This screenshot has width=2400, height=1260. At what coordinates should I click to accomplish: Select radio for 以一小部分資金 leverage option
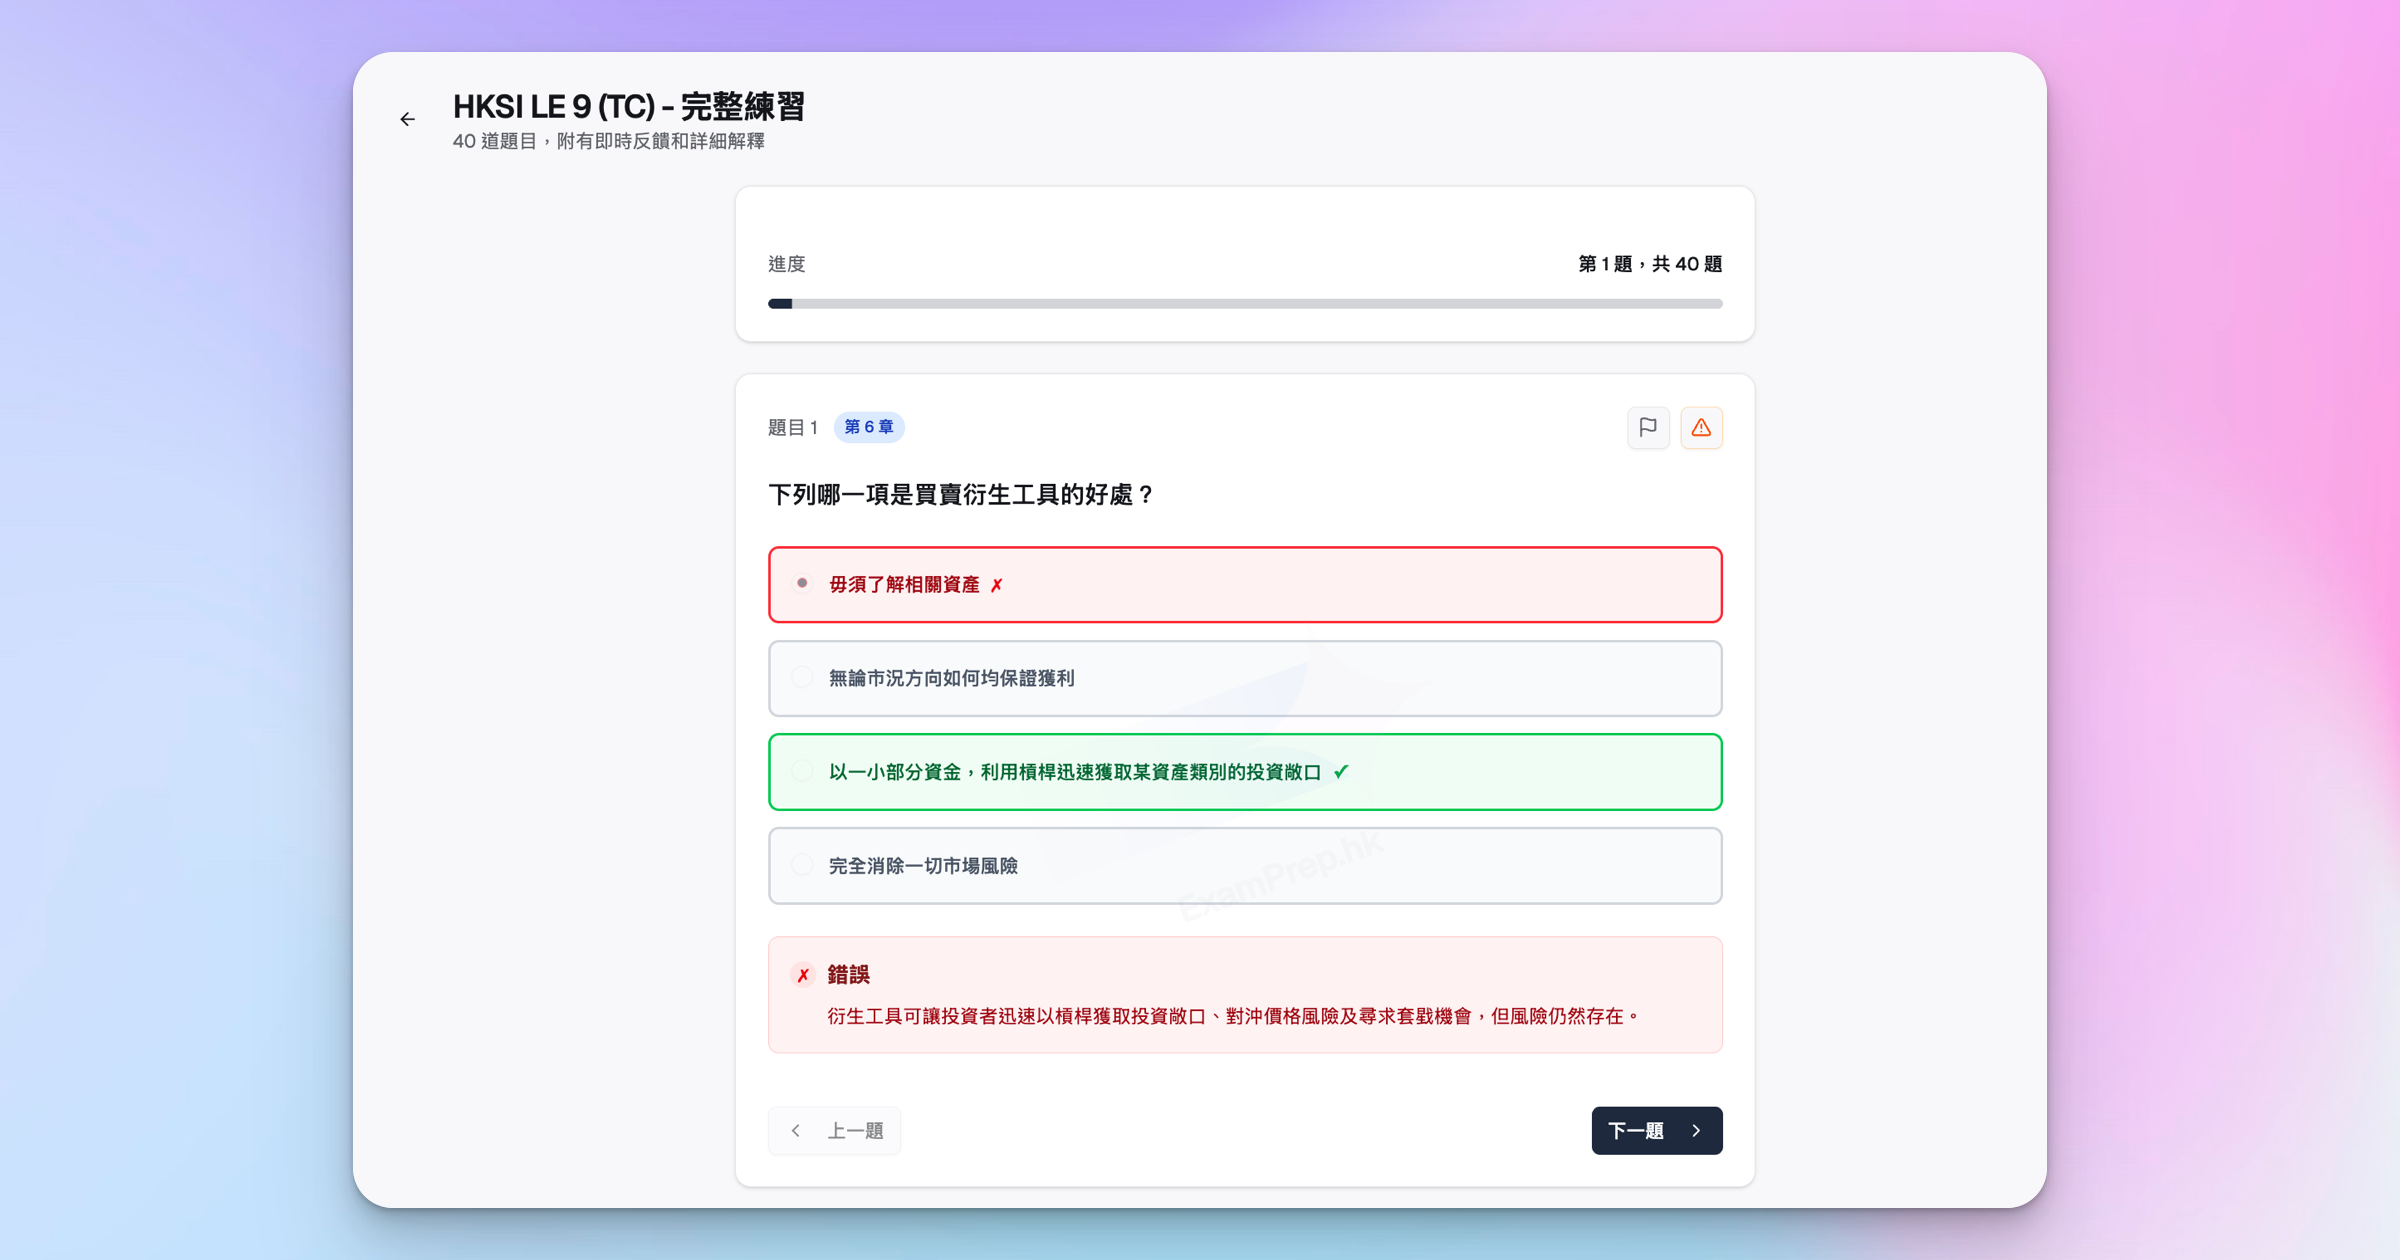click(x=802, y=771)
